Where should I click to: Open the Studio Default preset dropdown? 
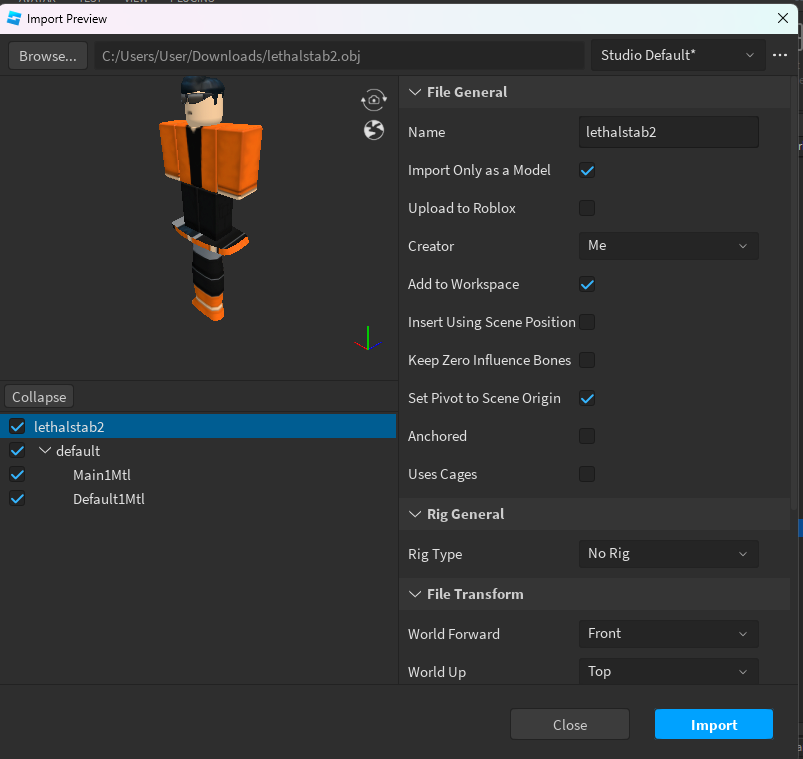677,55
